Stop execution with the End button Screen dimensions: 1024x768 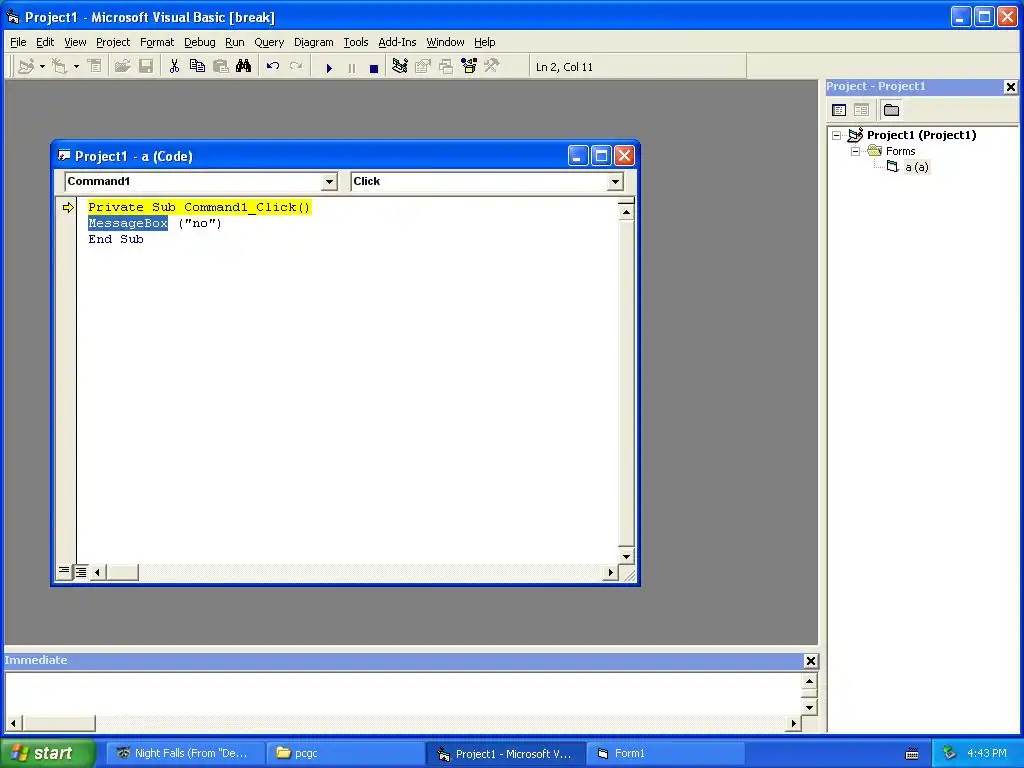pyautogui.click(x=374, y=68)
